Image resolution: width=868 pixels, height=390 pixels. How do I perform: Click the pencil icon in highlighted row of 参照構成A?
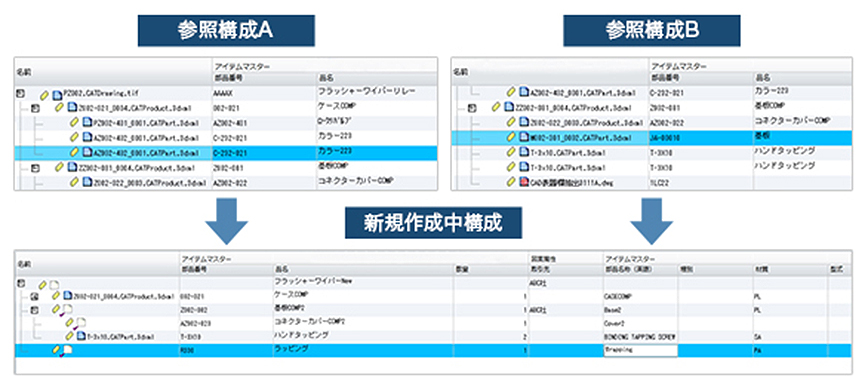pyautogui.click(x=75, y=153)
